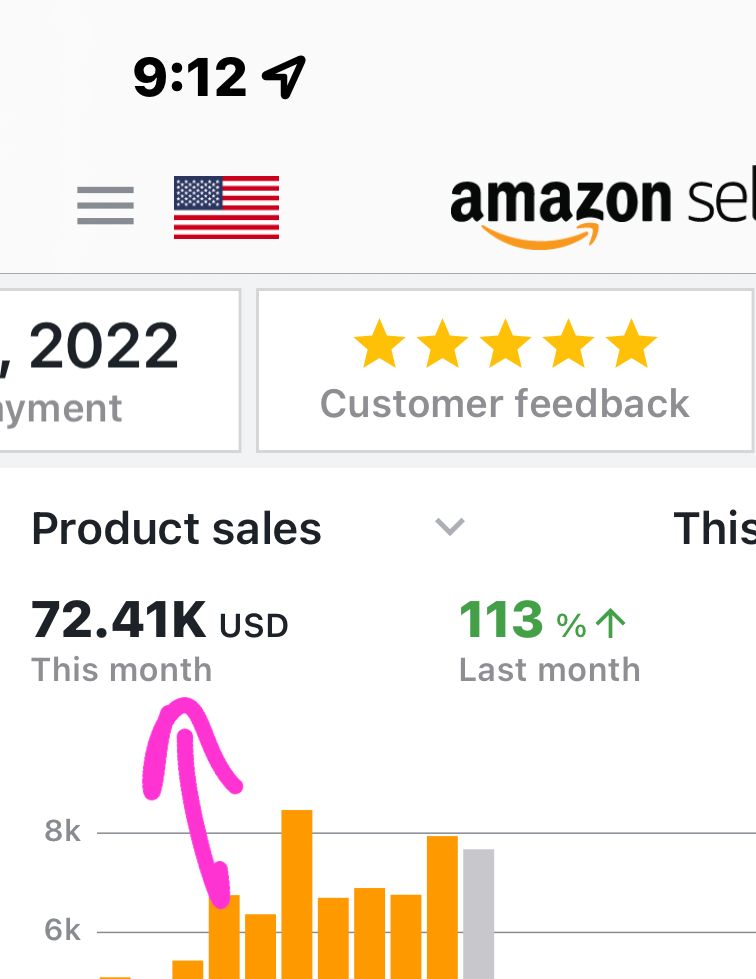The height and width of the screenshot is (979, 756).
Task: Select the Product sales metric heading
Action: click(176, 528)
